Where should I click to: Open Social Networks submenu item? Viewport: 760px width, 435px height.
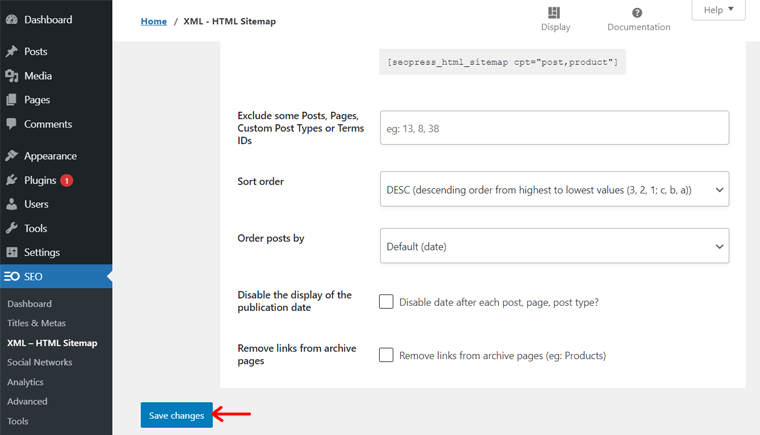click(40, 362)
